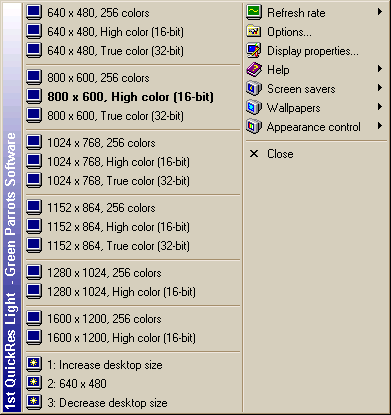Select 1152 x 864, 256 colors

[x=133, y=208]
